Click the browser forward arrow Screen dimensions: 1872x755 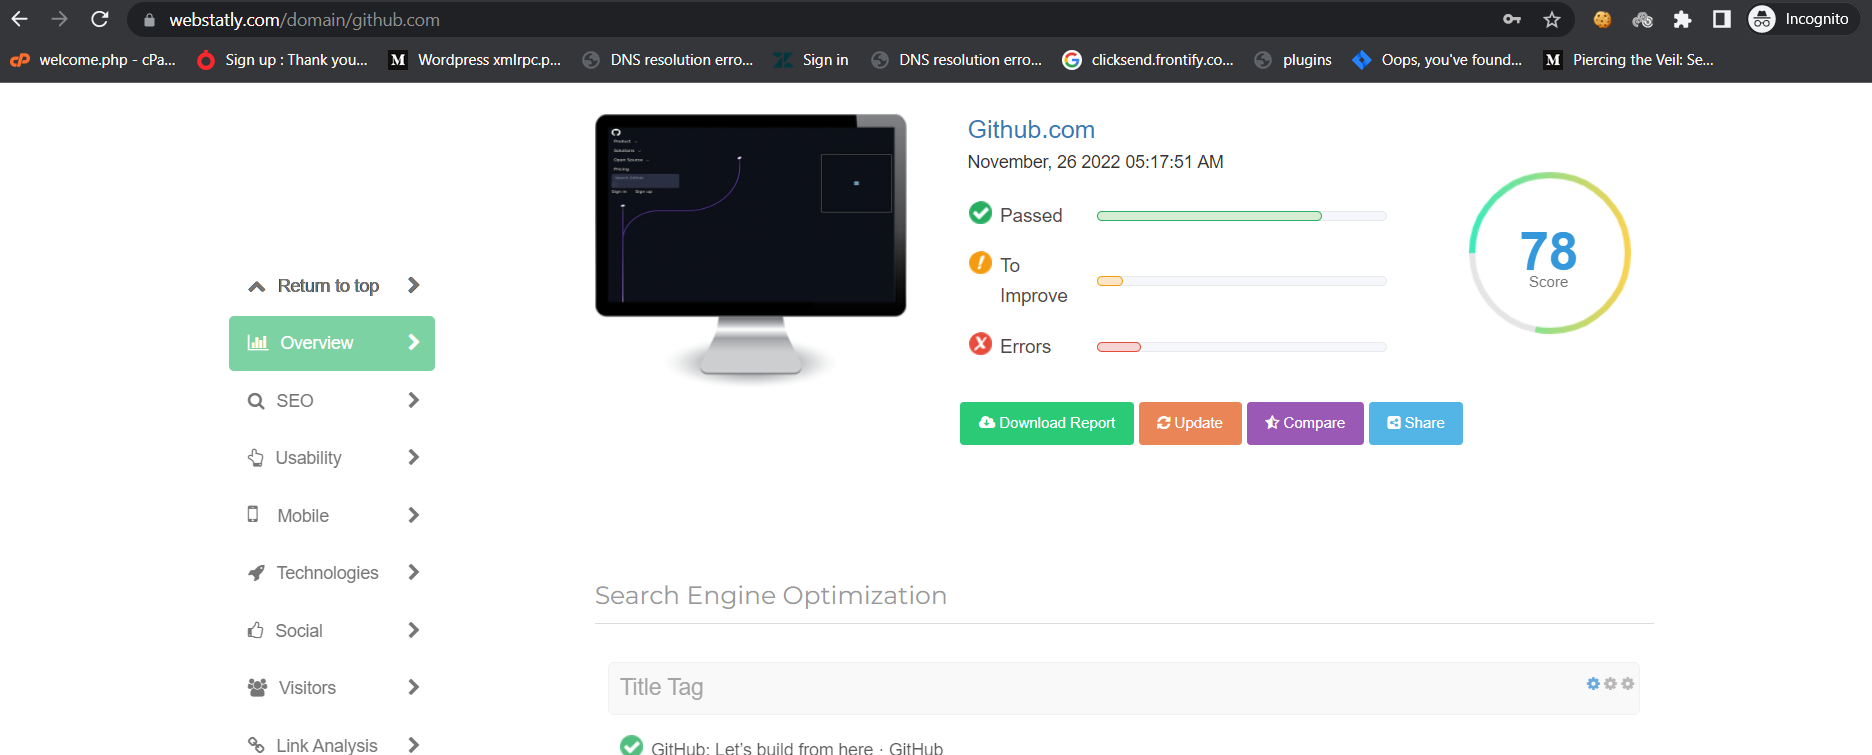click(x=59, y=19)
